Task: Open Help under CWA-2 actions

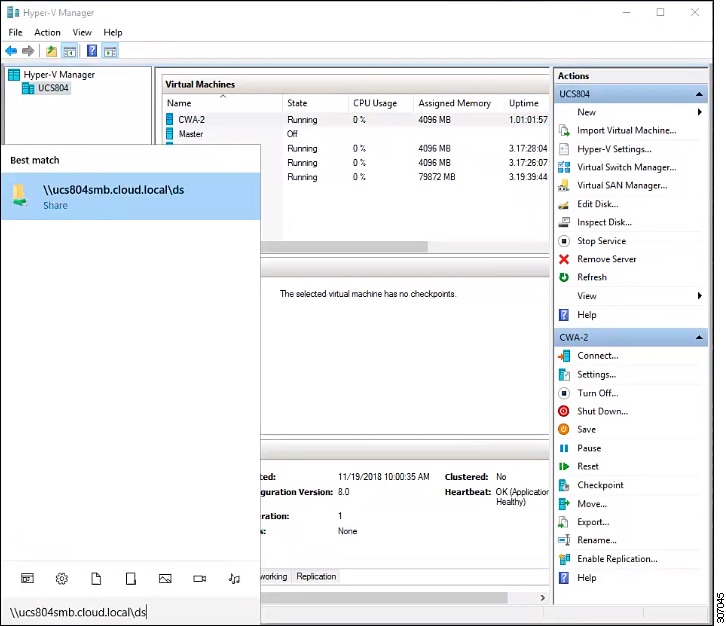Action: pos(586,578)
